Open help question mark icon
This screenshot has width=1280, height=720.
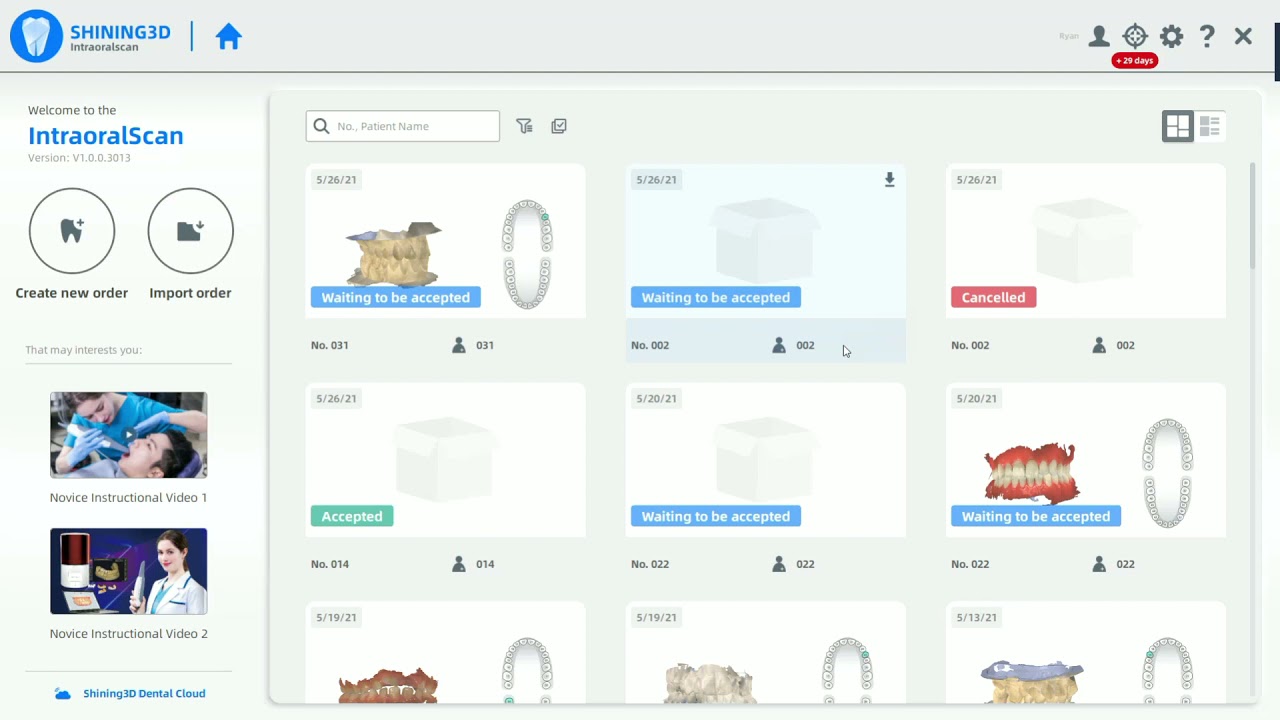click(1207, 37)
